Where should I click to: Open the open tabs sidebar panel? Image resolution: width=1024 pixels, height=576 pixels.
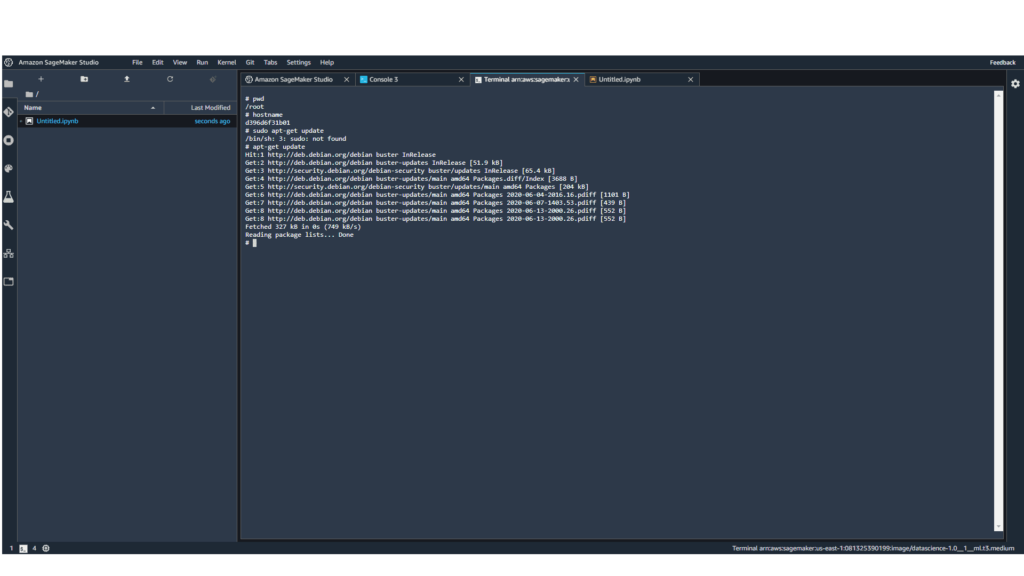[x=8, y=281]
